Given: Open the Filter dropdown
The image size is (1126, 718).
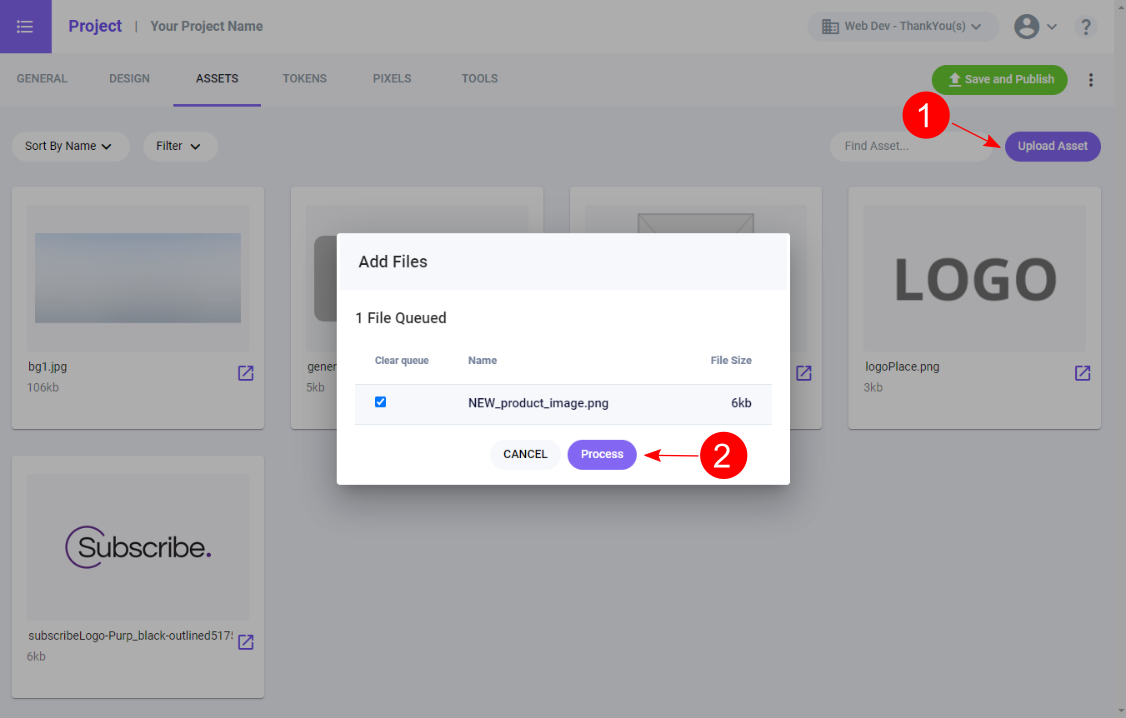Looking at the screenshot, I should point(180,146).
